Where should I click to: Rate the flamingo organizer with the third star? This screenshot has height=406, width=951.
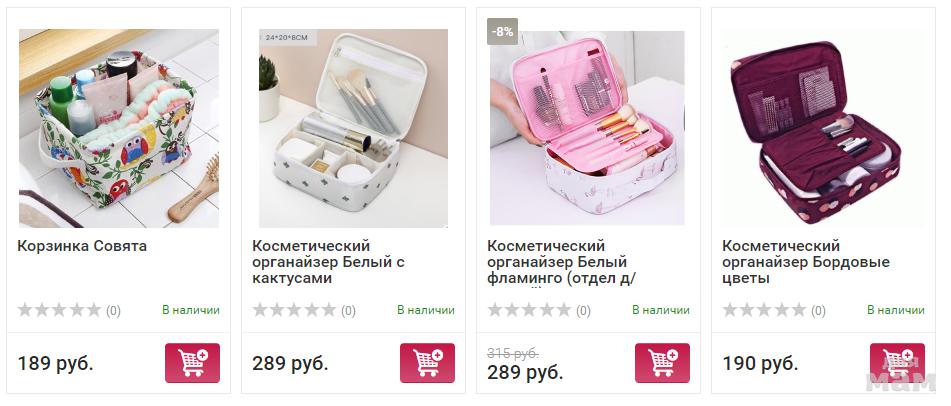(529, 310)
